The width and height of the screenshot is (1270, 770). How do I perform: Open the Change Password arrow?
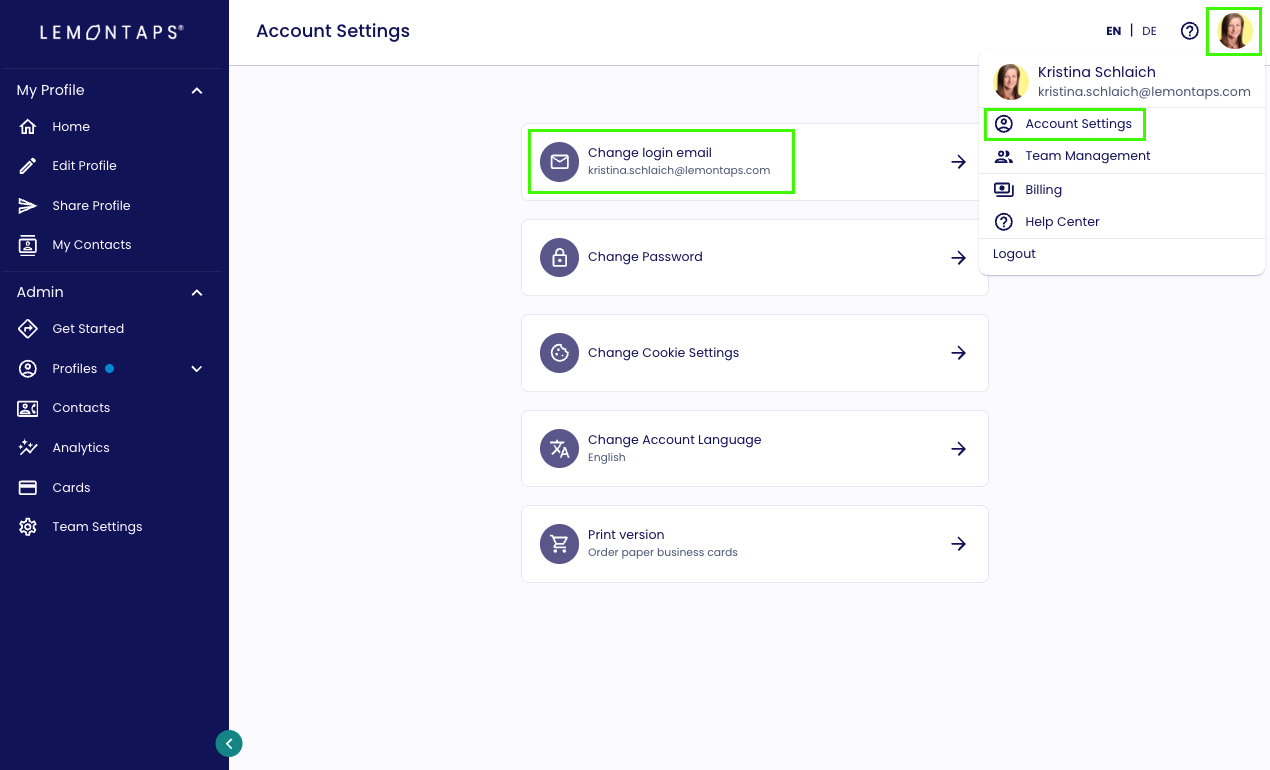tap(958, 258)
